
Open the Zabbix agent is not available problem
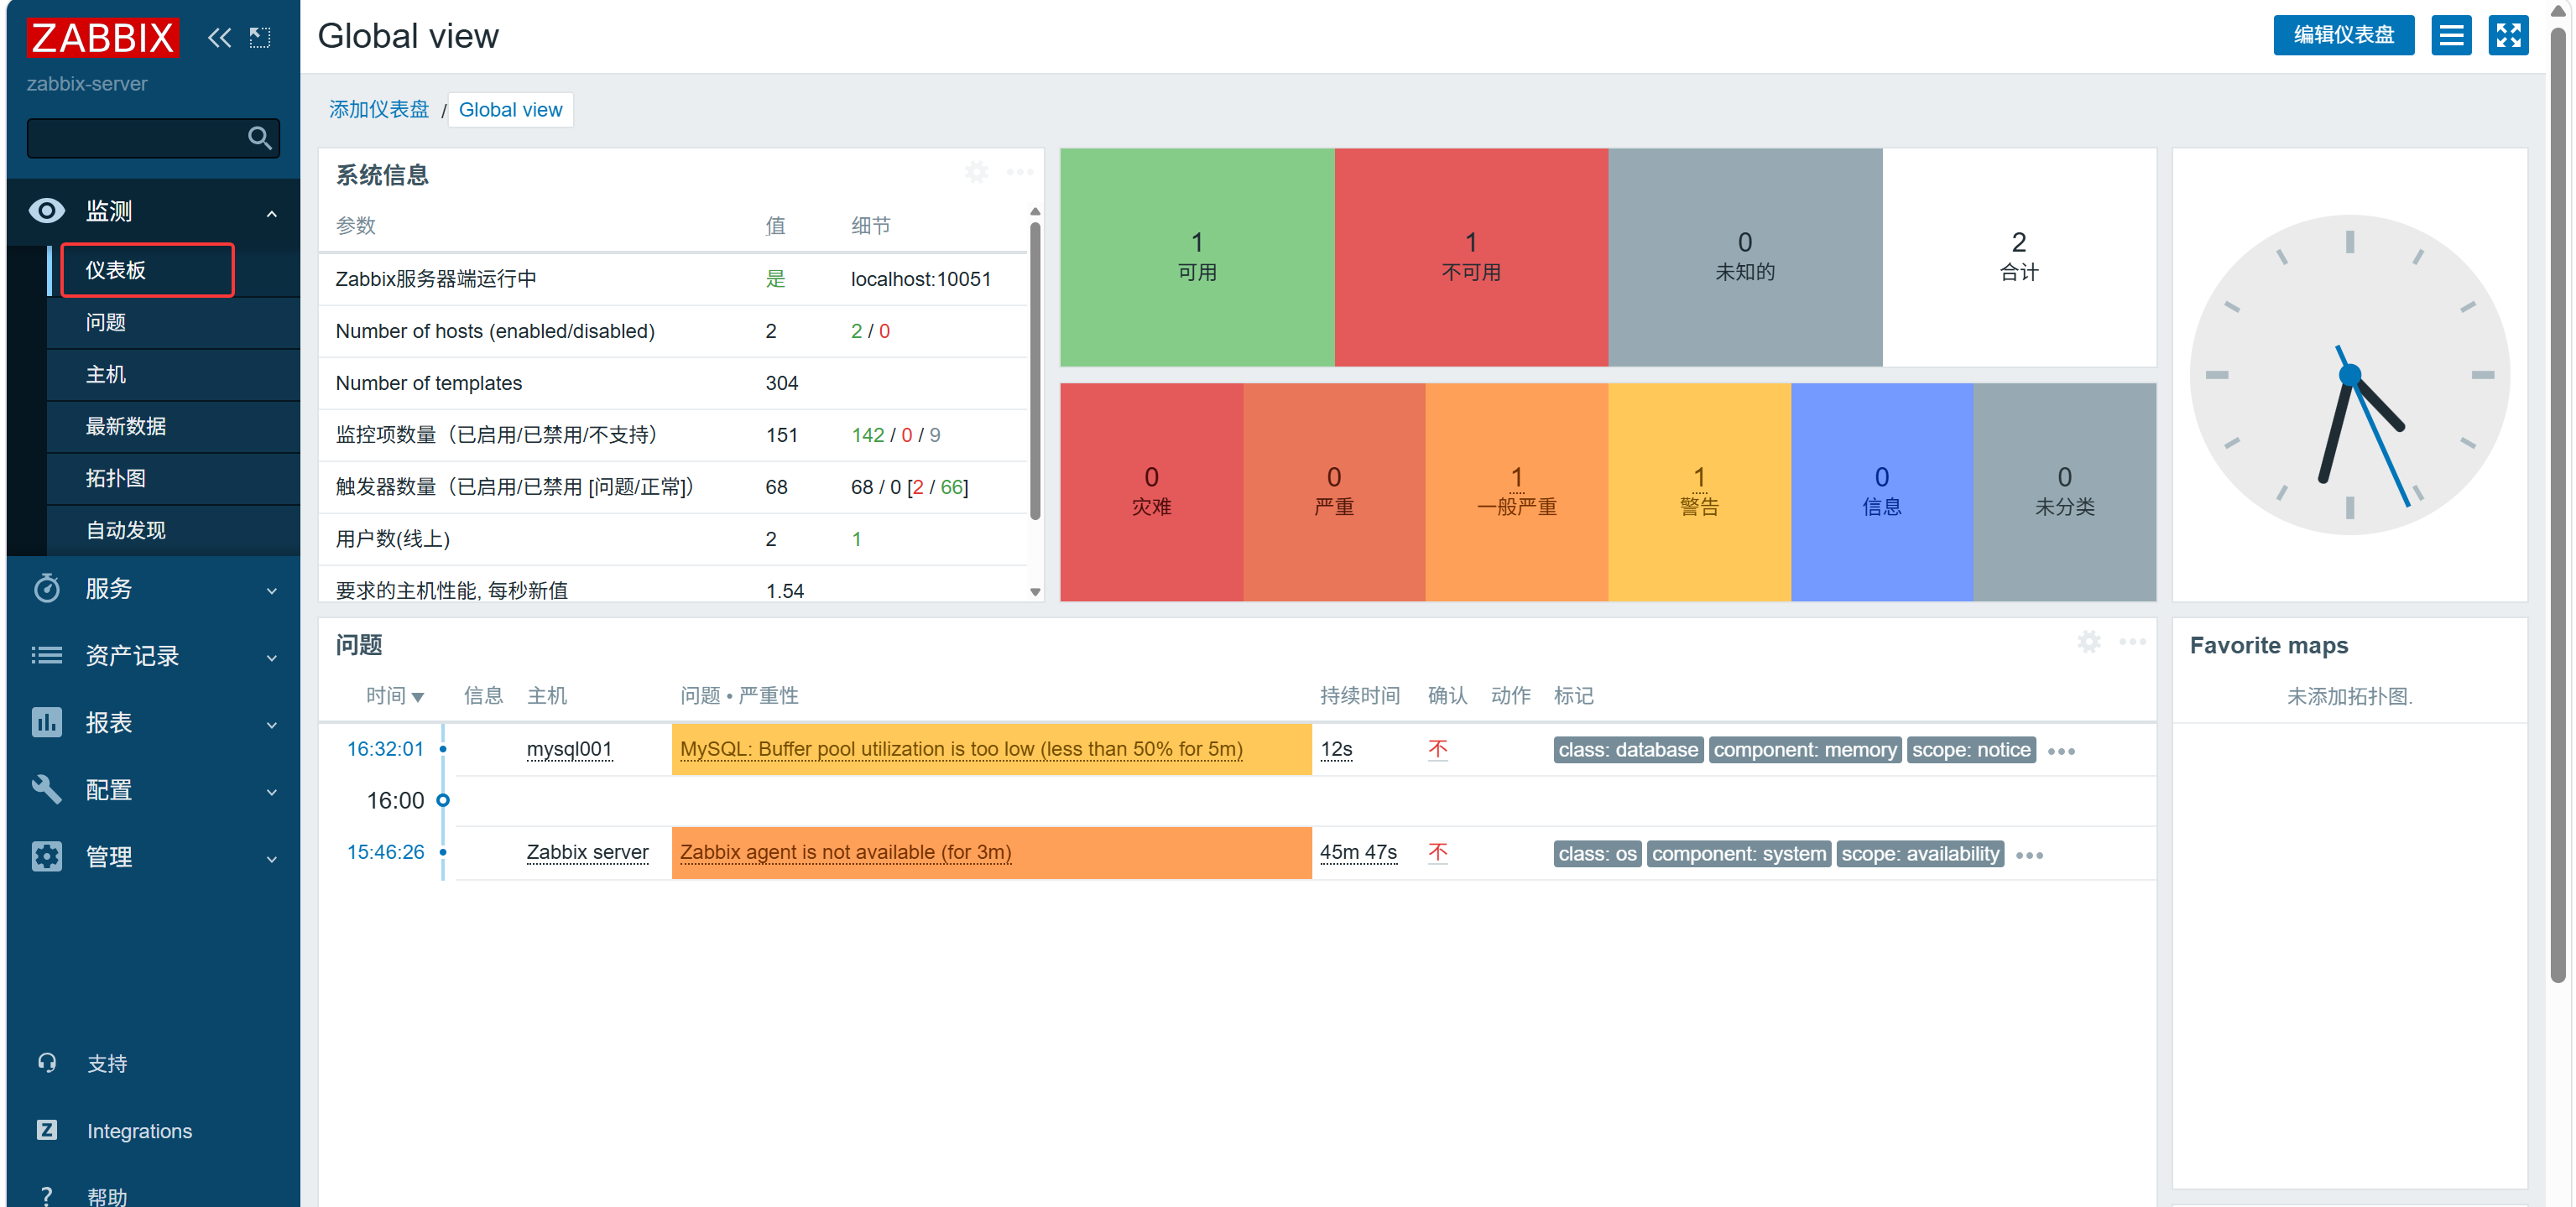[x=846, y=852]
